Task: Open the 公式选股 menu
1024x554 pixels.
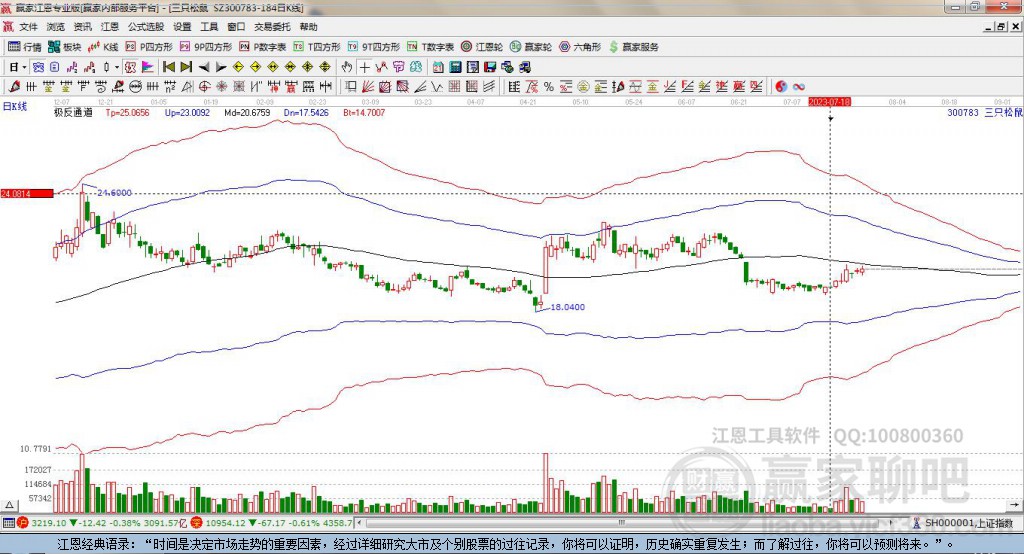Action: tap(146, 27)
